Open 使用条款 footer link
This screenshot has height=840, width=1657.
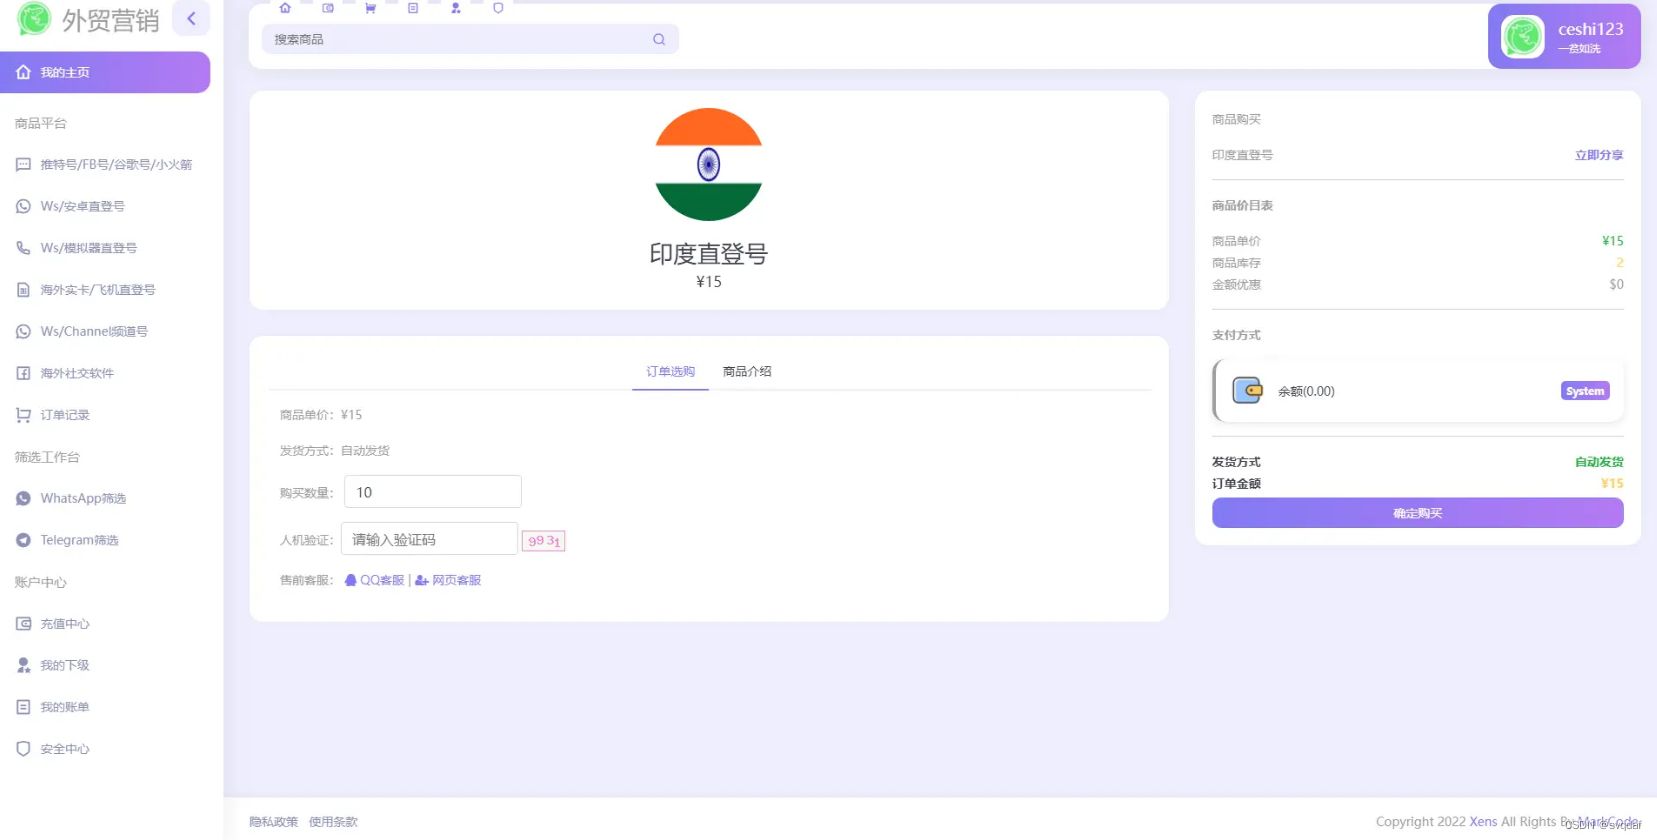[x=333, y=822]
